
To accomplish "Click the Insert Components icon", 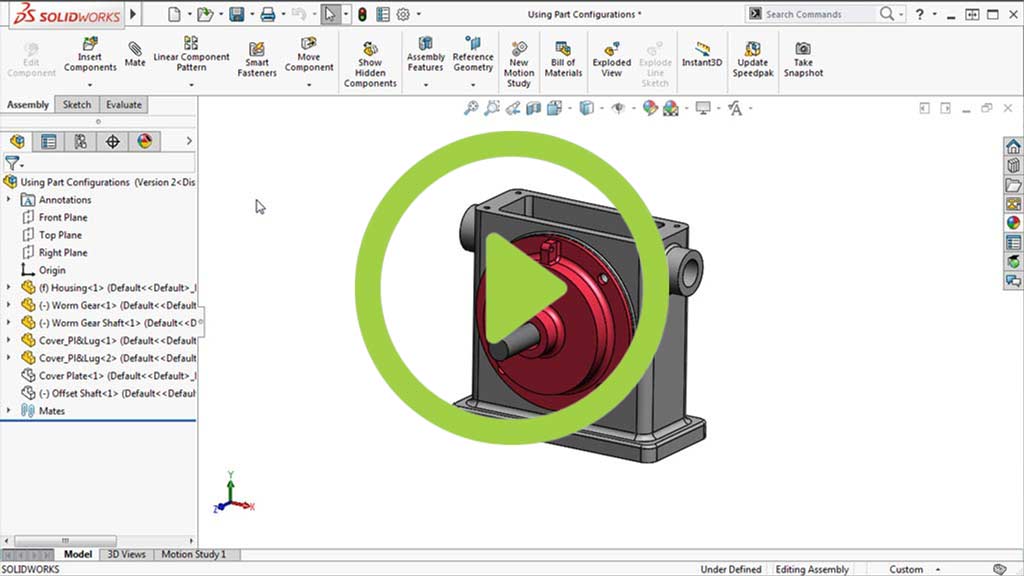I will point(90,45).
